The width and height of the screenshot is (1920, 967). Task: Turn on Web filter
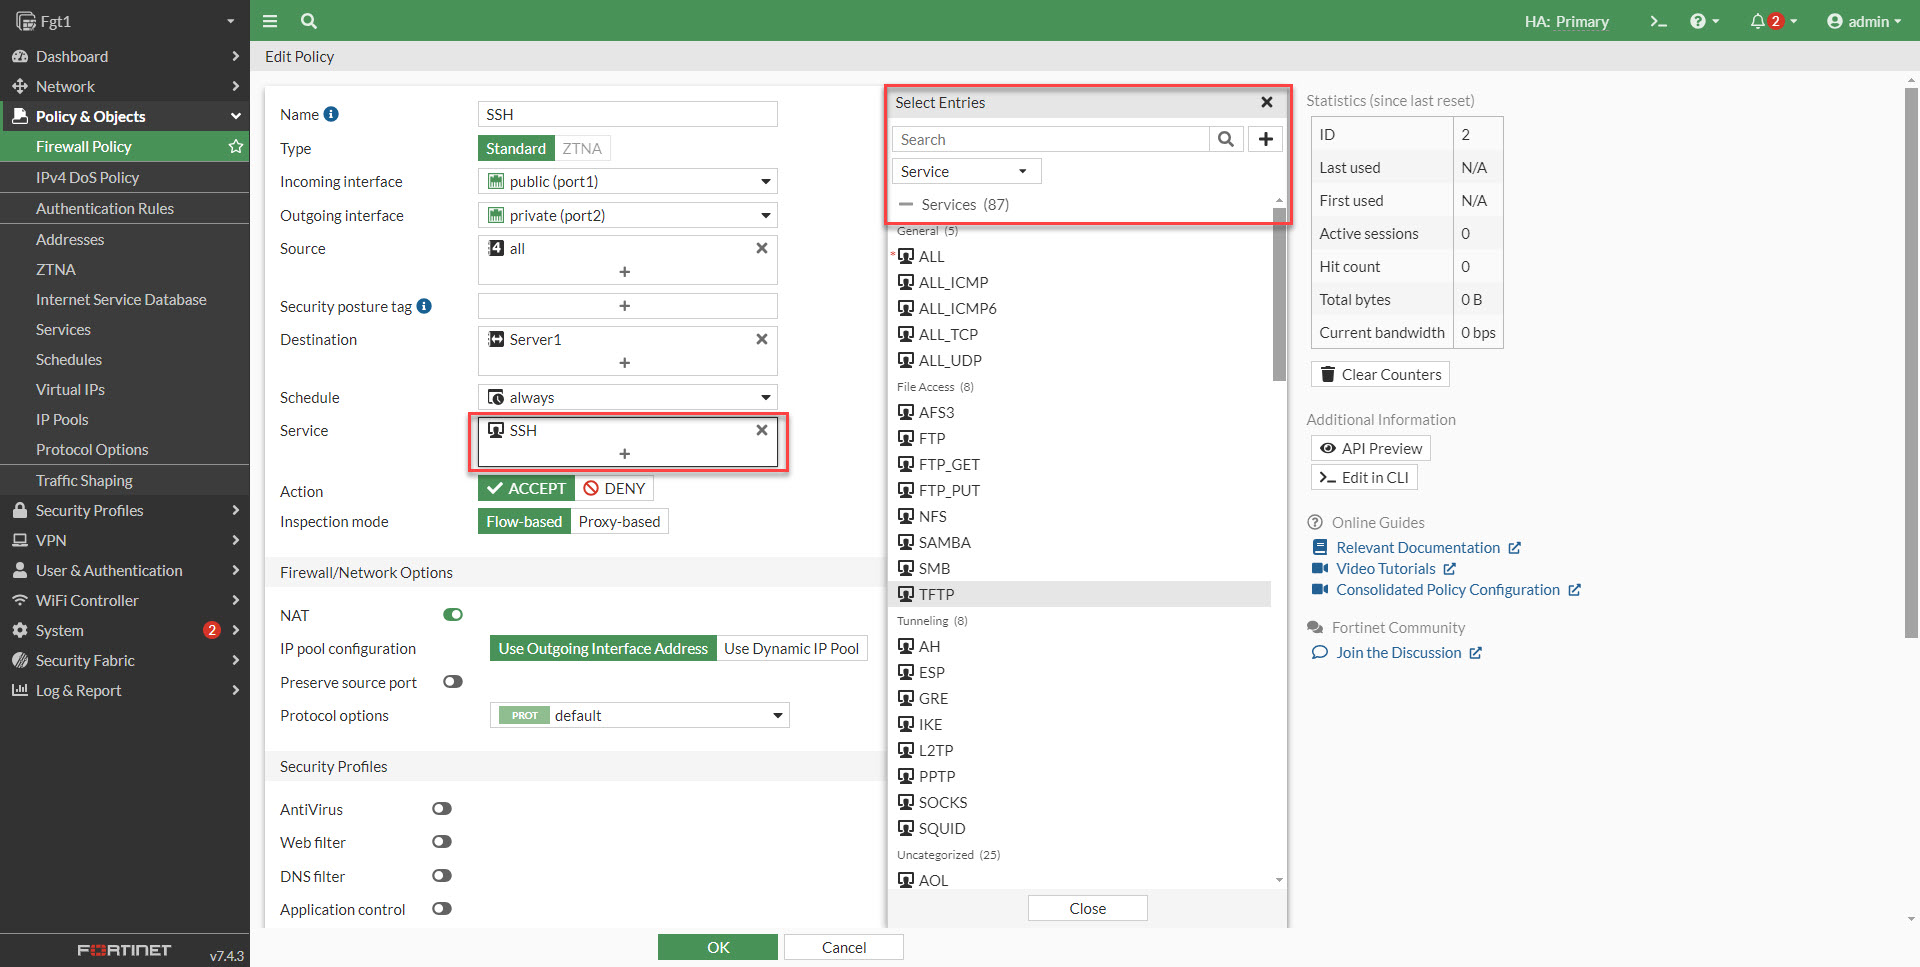(x=442, y=842)
